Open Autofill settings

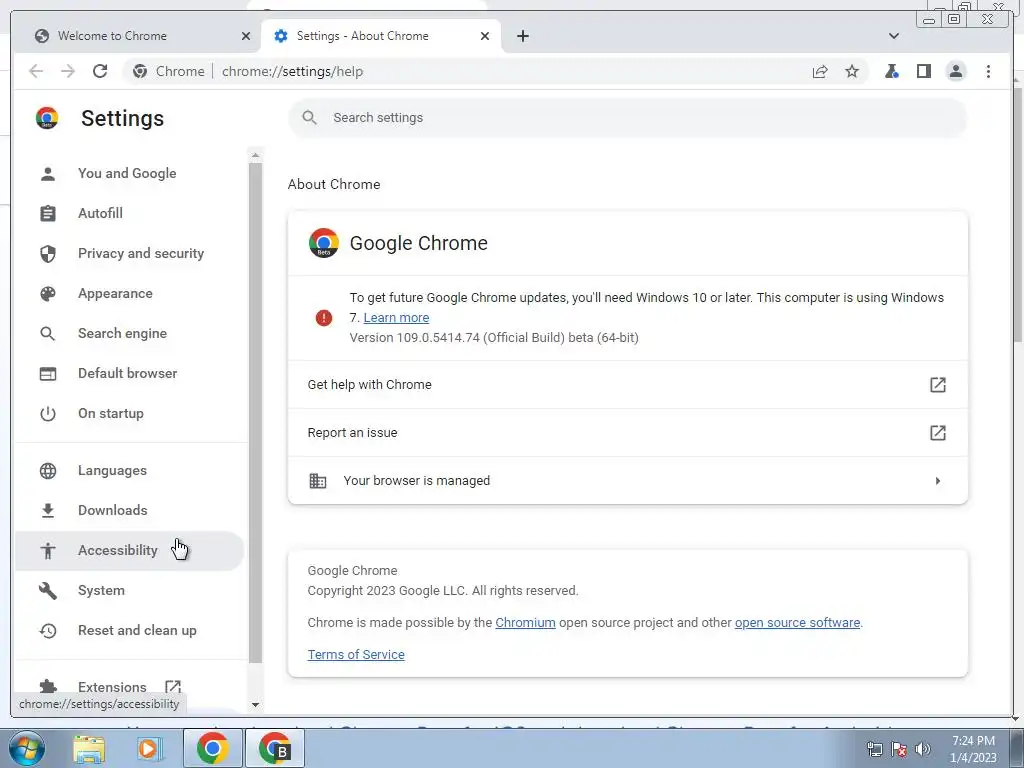[x=129, y=214]
